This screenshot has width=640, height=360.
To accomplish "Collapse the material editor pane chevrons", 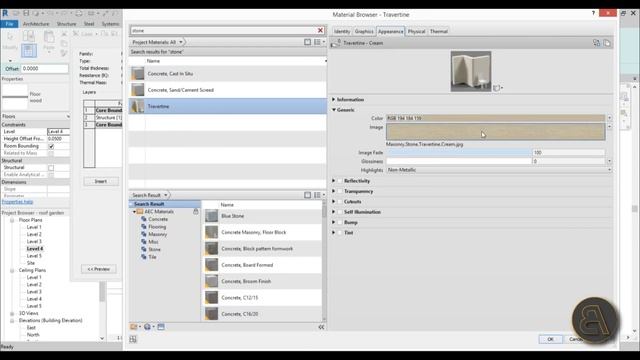I will pyautogui.click(x=321, y=327).
